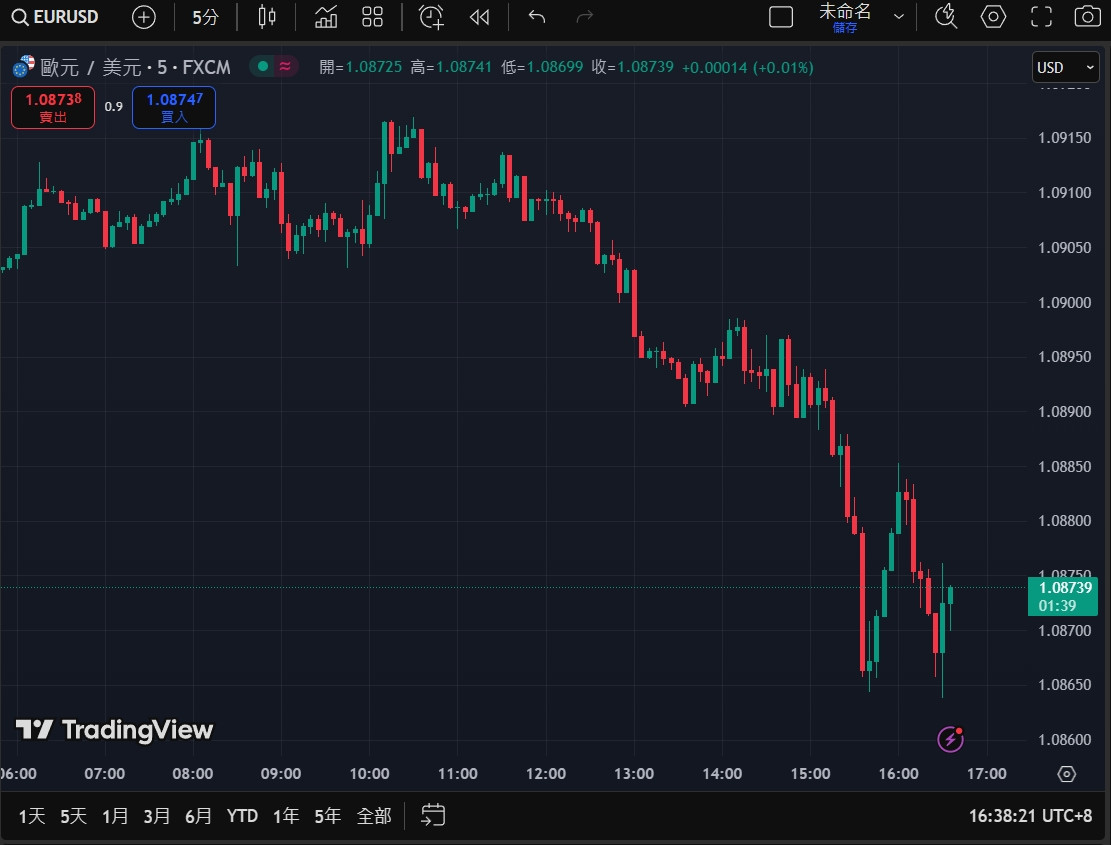Click the blue 買入 buy button
Image resolution: width=1111 pixels, height=845 pixels.
coord(174,108)
